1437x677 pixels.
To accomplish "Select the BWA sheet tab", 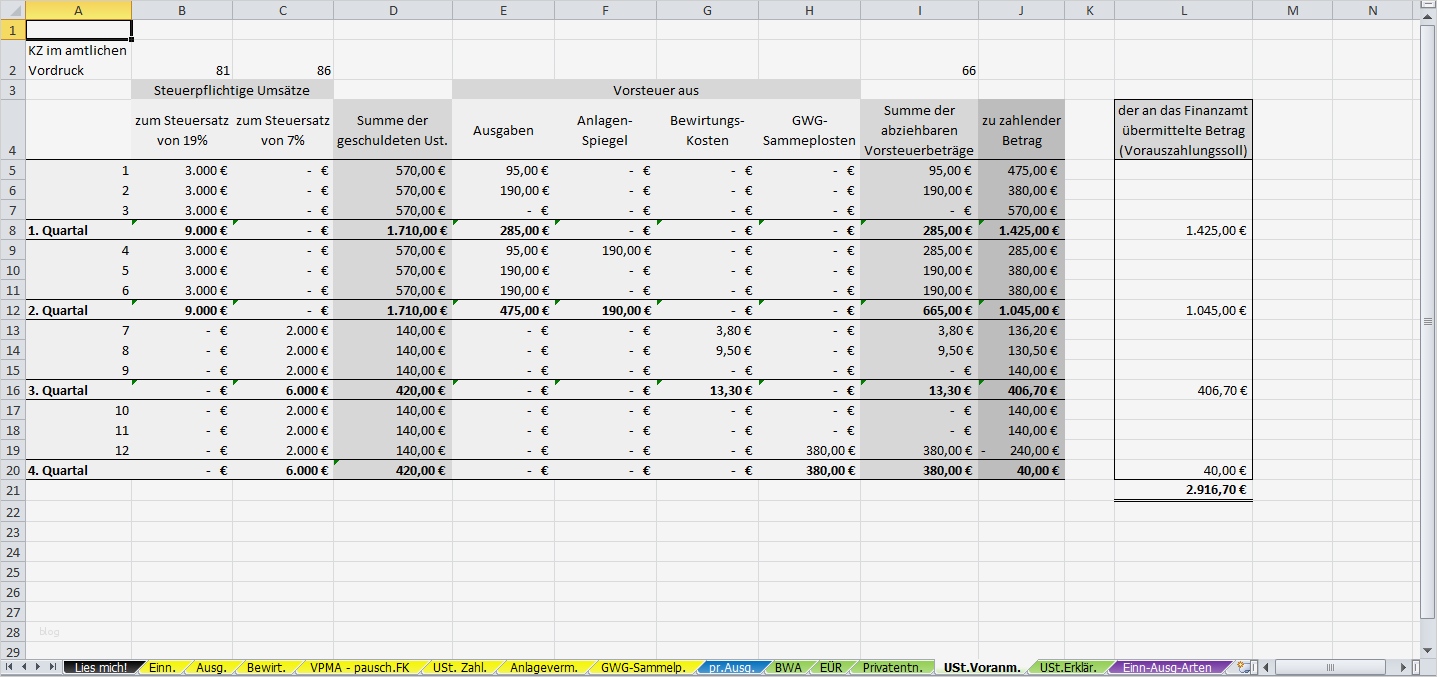I will click(790, 667).
